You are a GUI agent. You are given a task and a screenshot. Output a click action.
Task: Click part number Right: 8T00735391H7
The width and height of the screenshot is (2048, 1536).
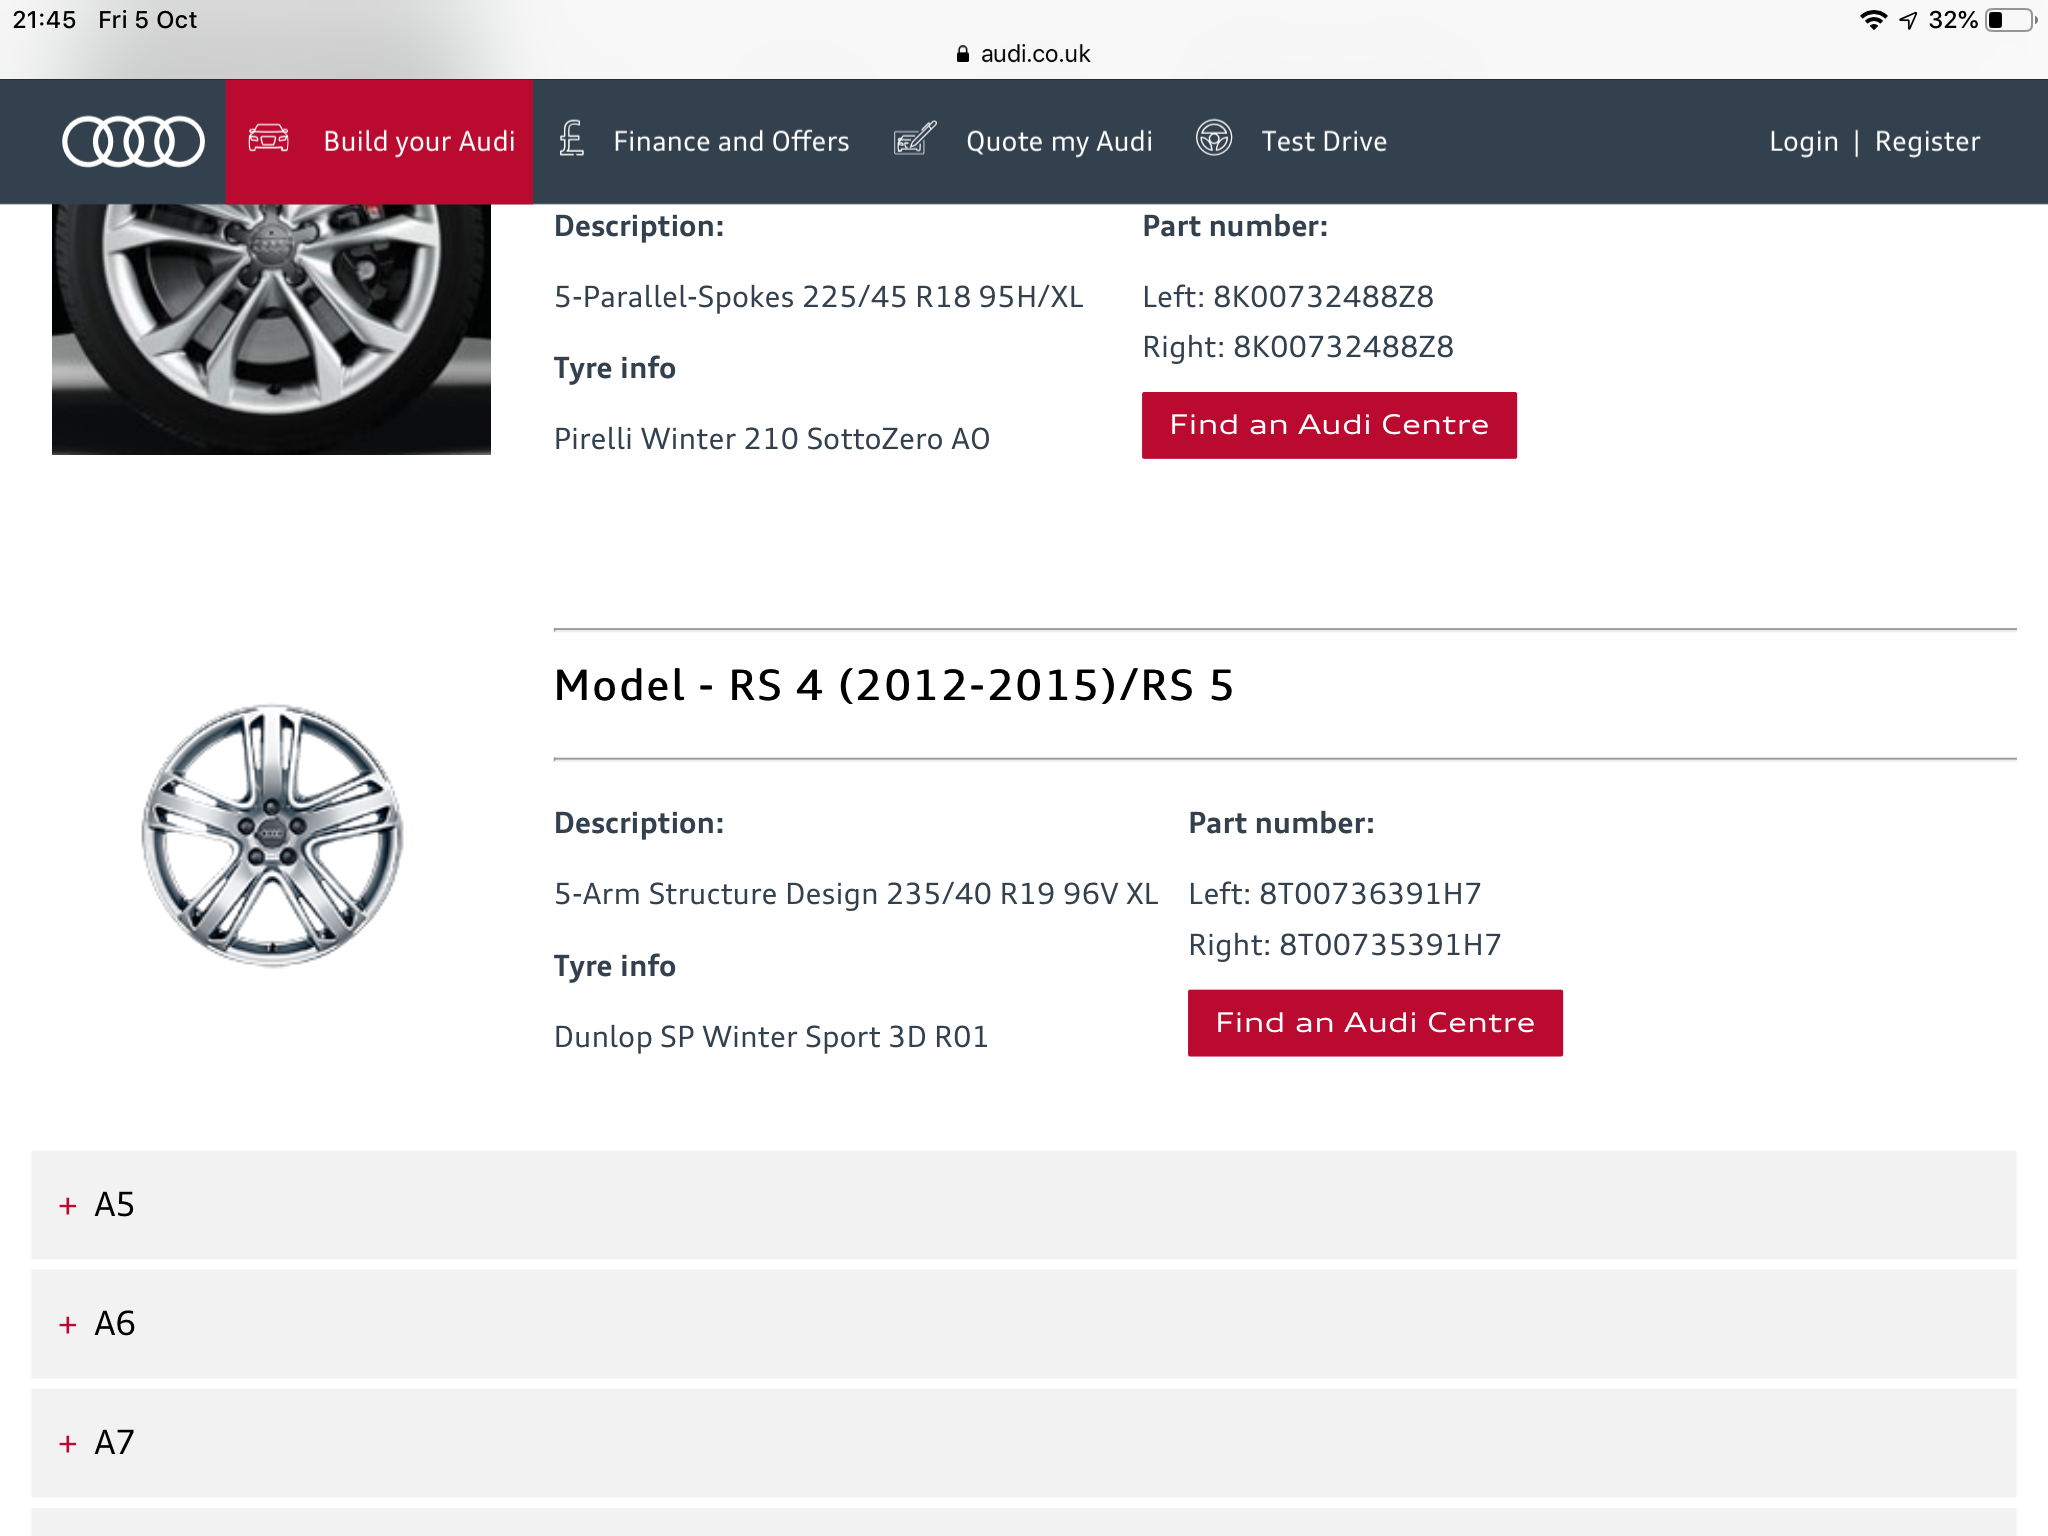click(1344, 945)
